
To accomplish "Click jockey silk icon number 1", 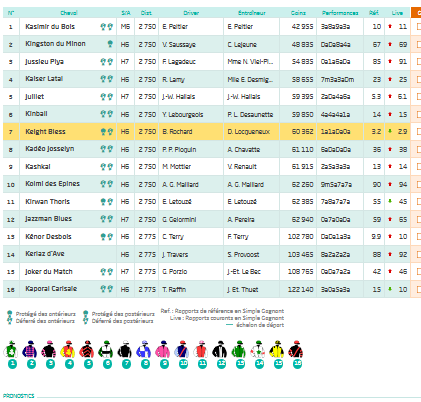I will click(12, 349).
